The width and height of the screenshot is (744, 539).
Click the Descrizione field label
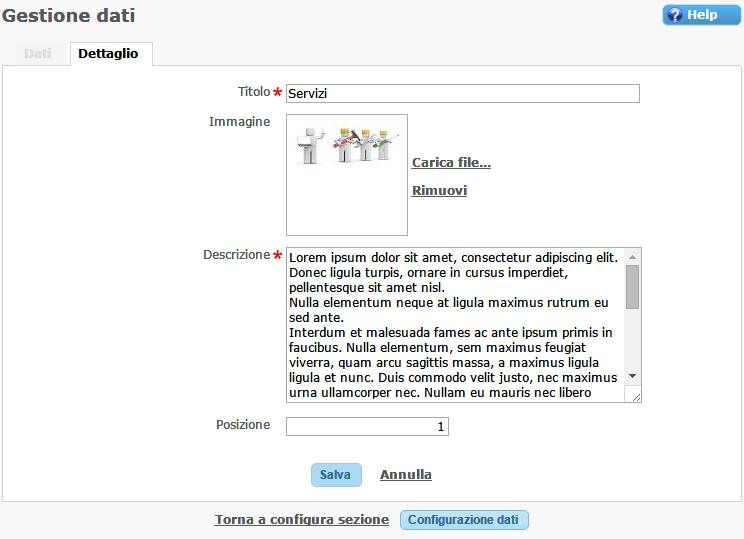[236, 255]
